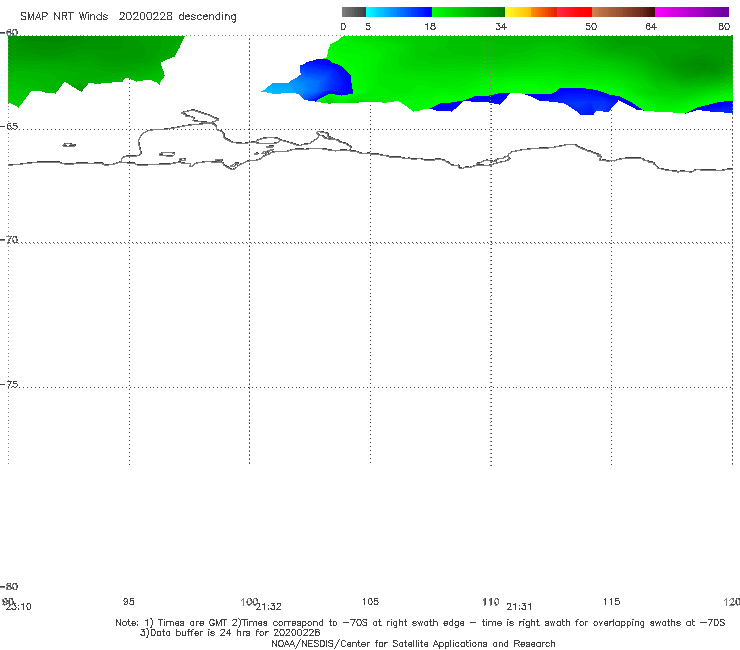Click the '5' label under the color bar
This screenshot has width=740, height=650.
pyautogui.click(x=368, y=26)
